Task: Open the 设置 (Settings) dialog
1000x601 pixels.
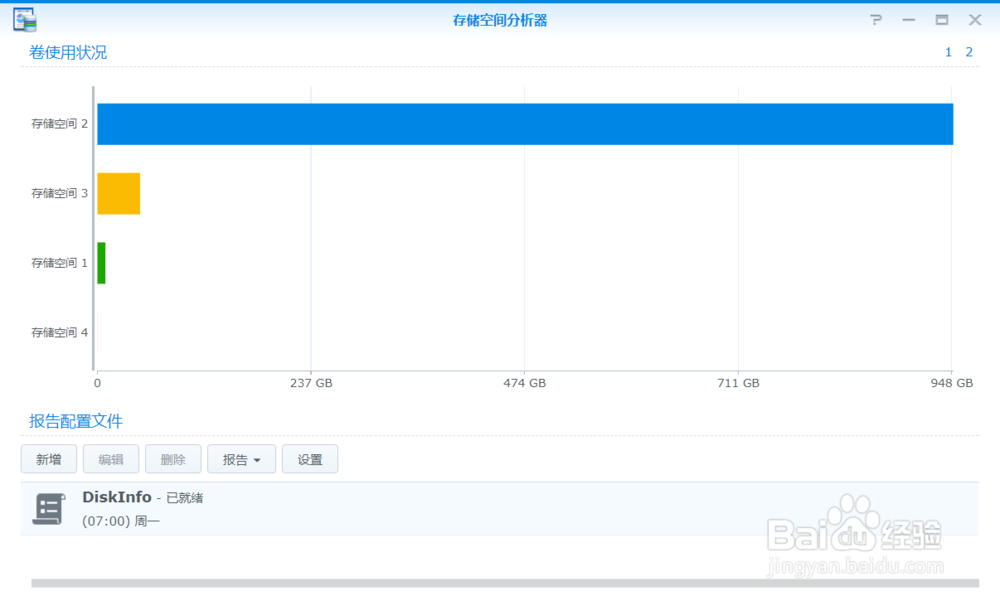Action: pos(310,459)
